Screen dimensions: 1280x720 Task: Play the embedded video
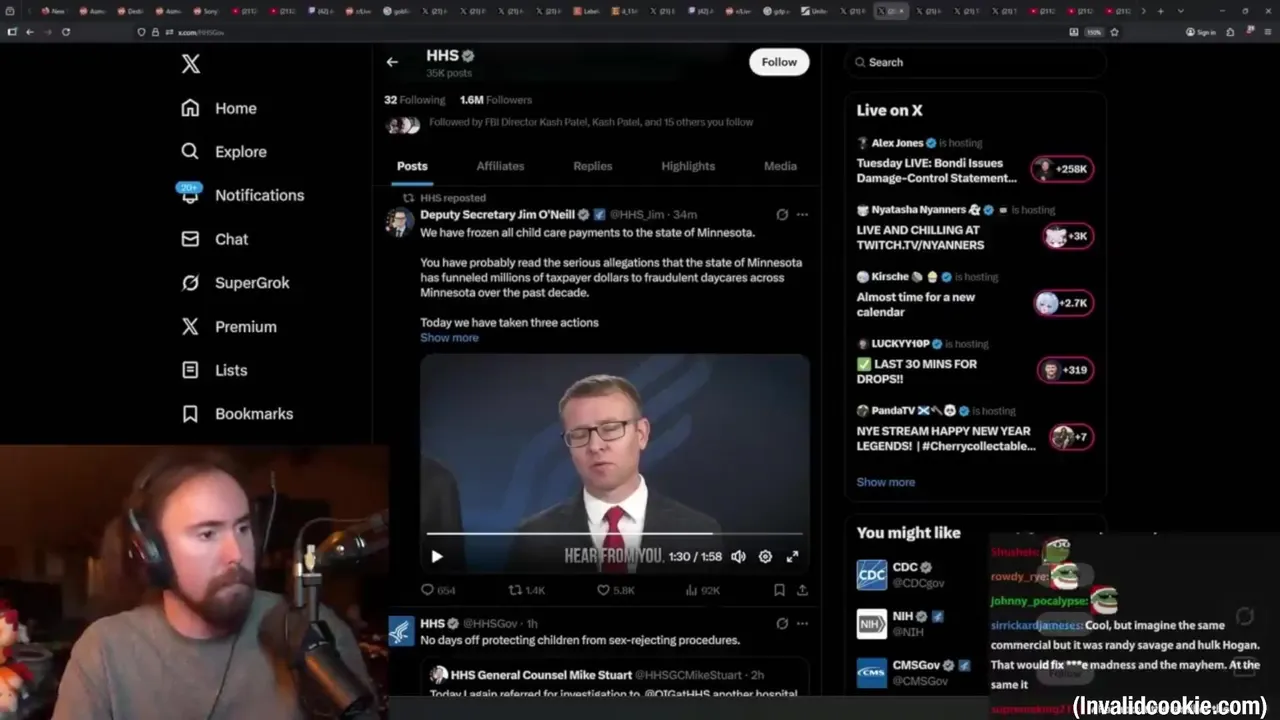[x=437, y=557]
